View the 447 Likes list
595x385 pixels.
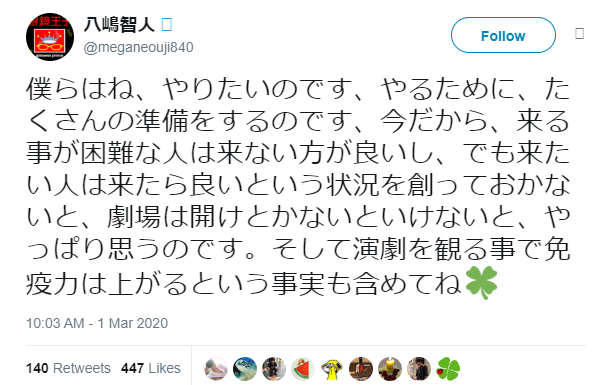tap(151, 368)
